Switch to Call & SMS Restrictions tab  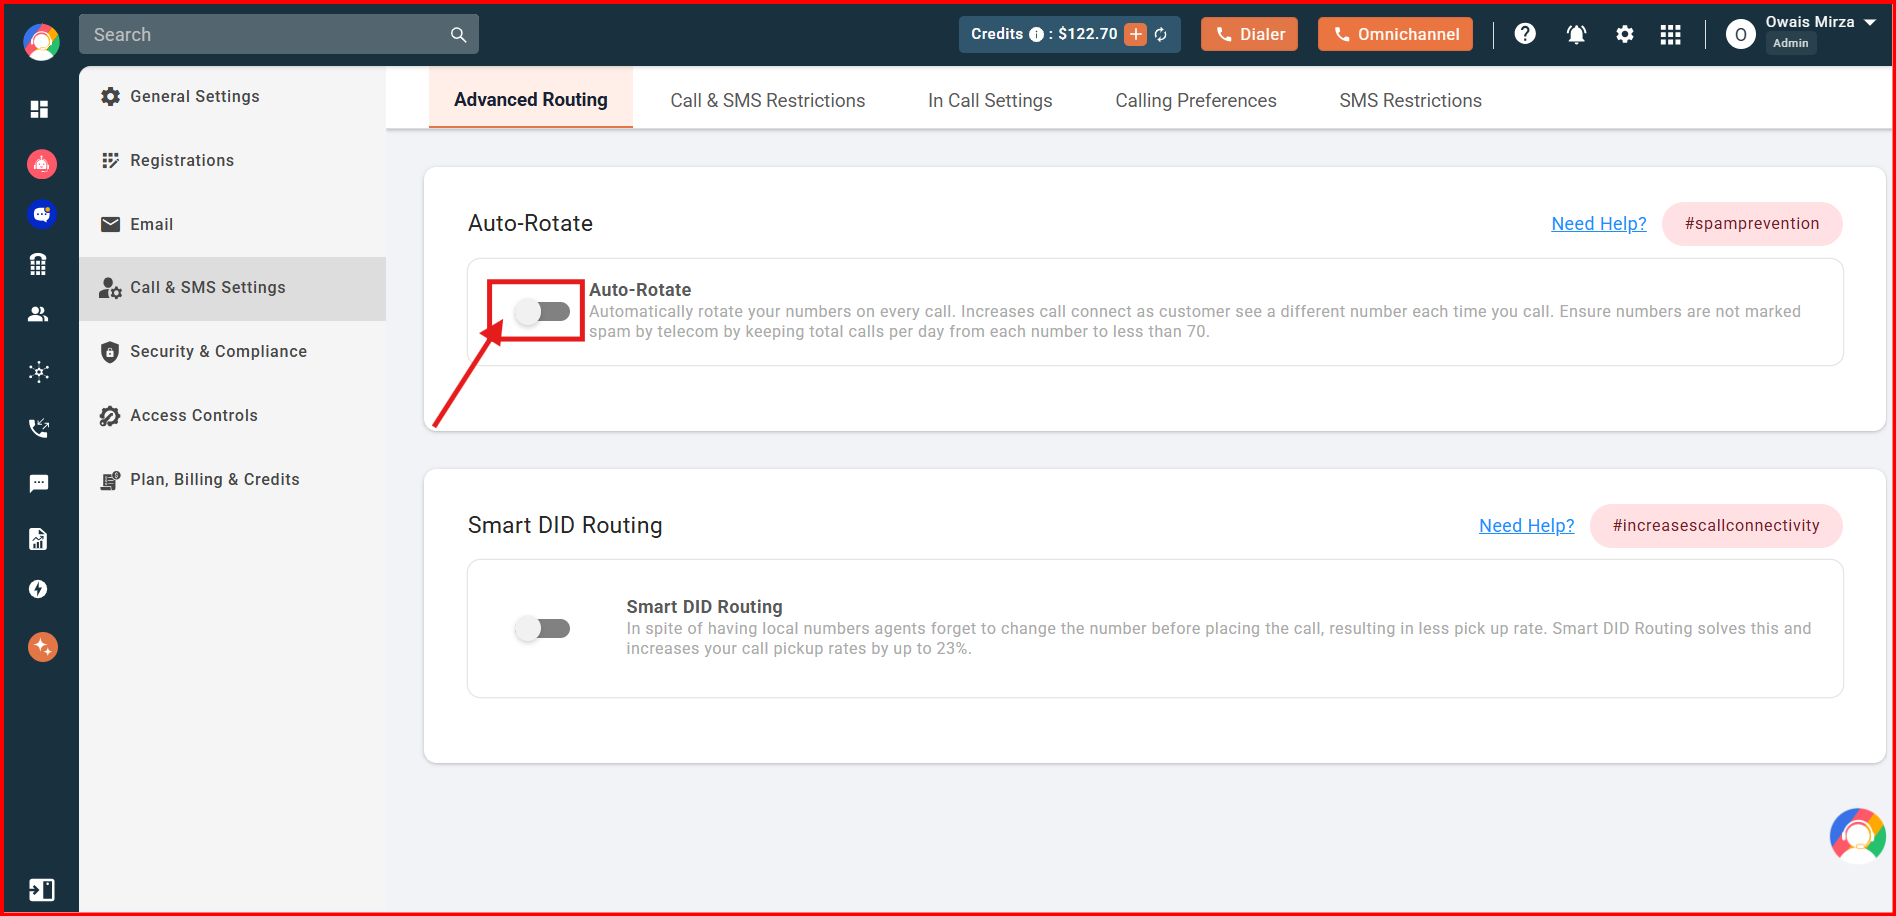pyautogui.click(x=768, y=100)
